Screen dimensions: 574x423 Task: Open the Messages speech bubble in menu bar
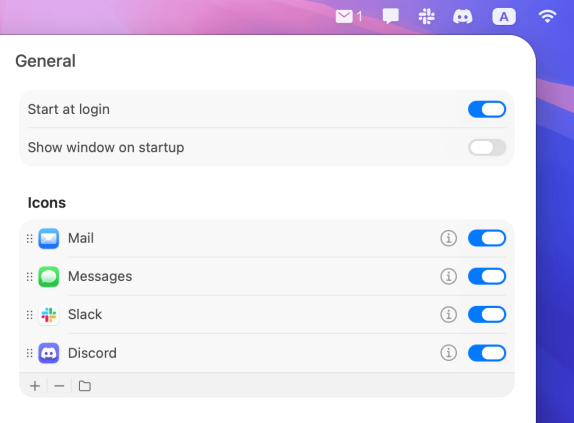391,16
